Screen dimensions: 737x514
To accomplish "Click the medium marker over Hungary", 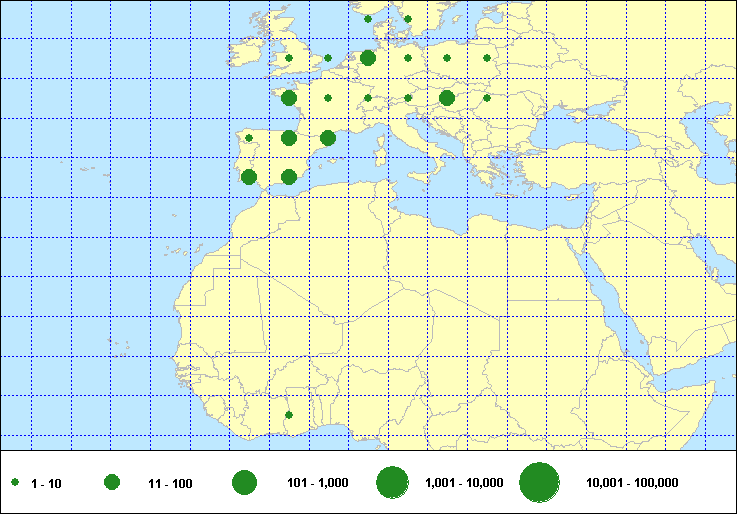I will (x=447, y=98).
